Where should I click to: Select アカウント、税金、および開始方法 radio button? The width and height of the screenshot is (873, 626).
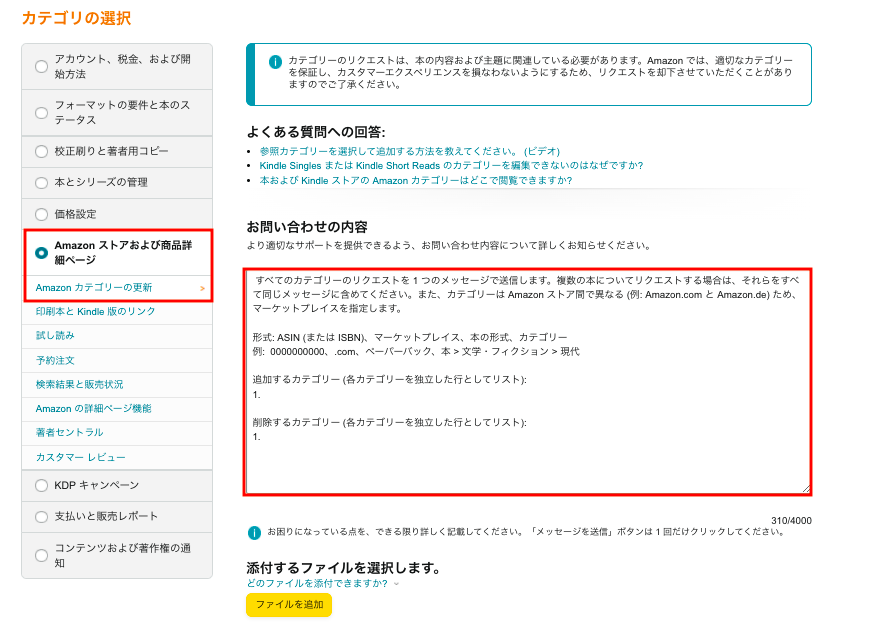[41, 66]
